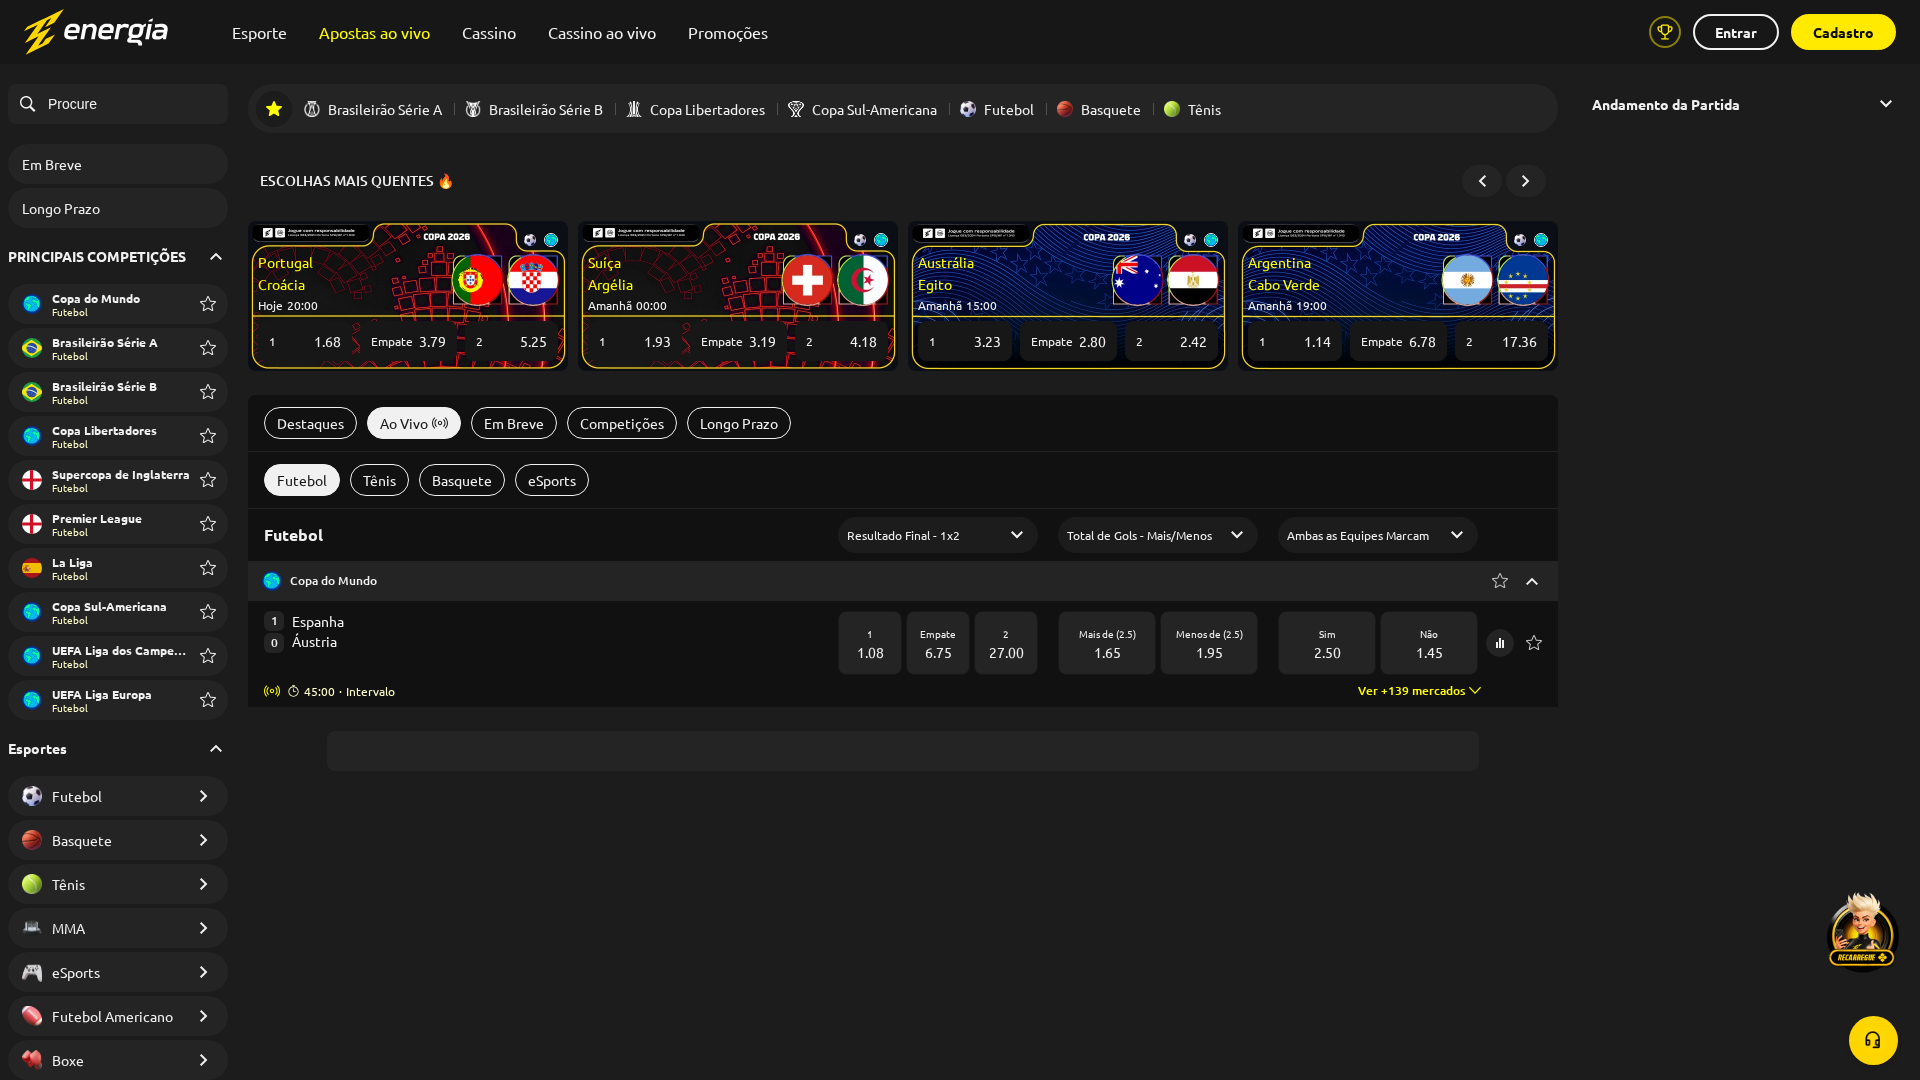
Task: Open Longo Prazo in the sidebar
Action: 118,208
